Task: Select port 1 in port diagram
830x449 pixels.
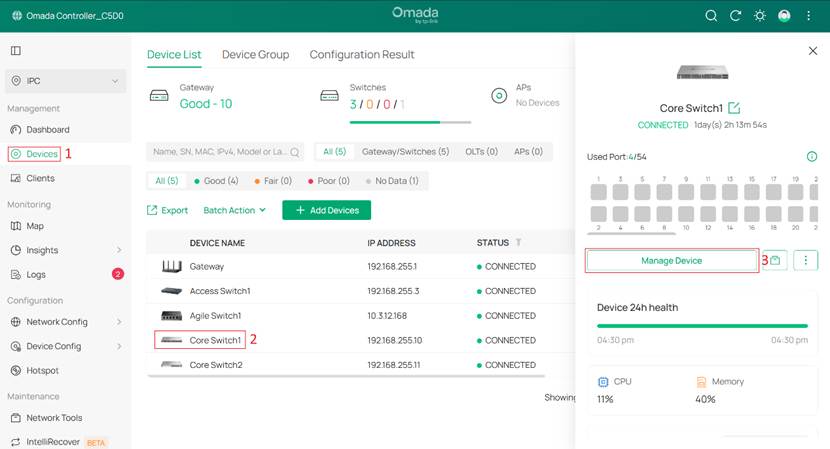Action: (x=599, y=192)
